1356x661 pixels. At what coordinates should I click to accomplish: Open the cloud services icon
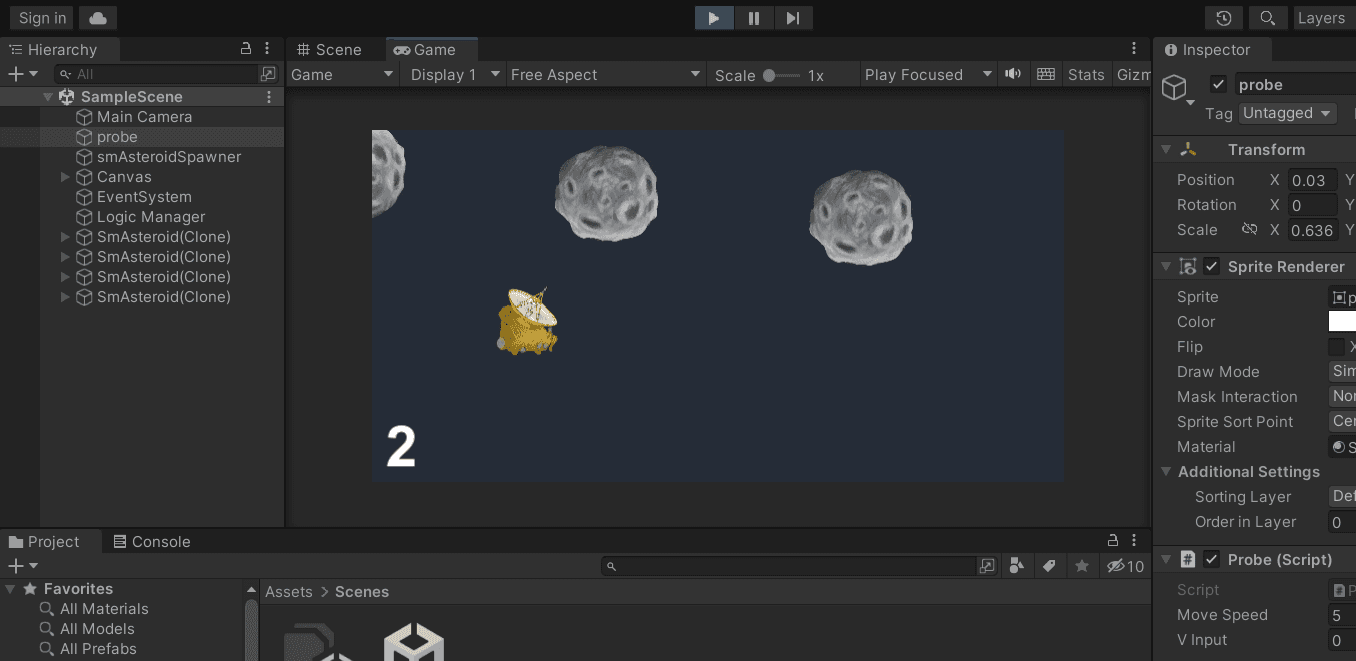point(97,18)
